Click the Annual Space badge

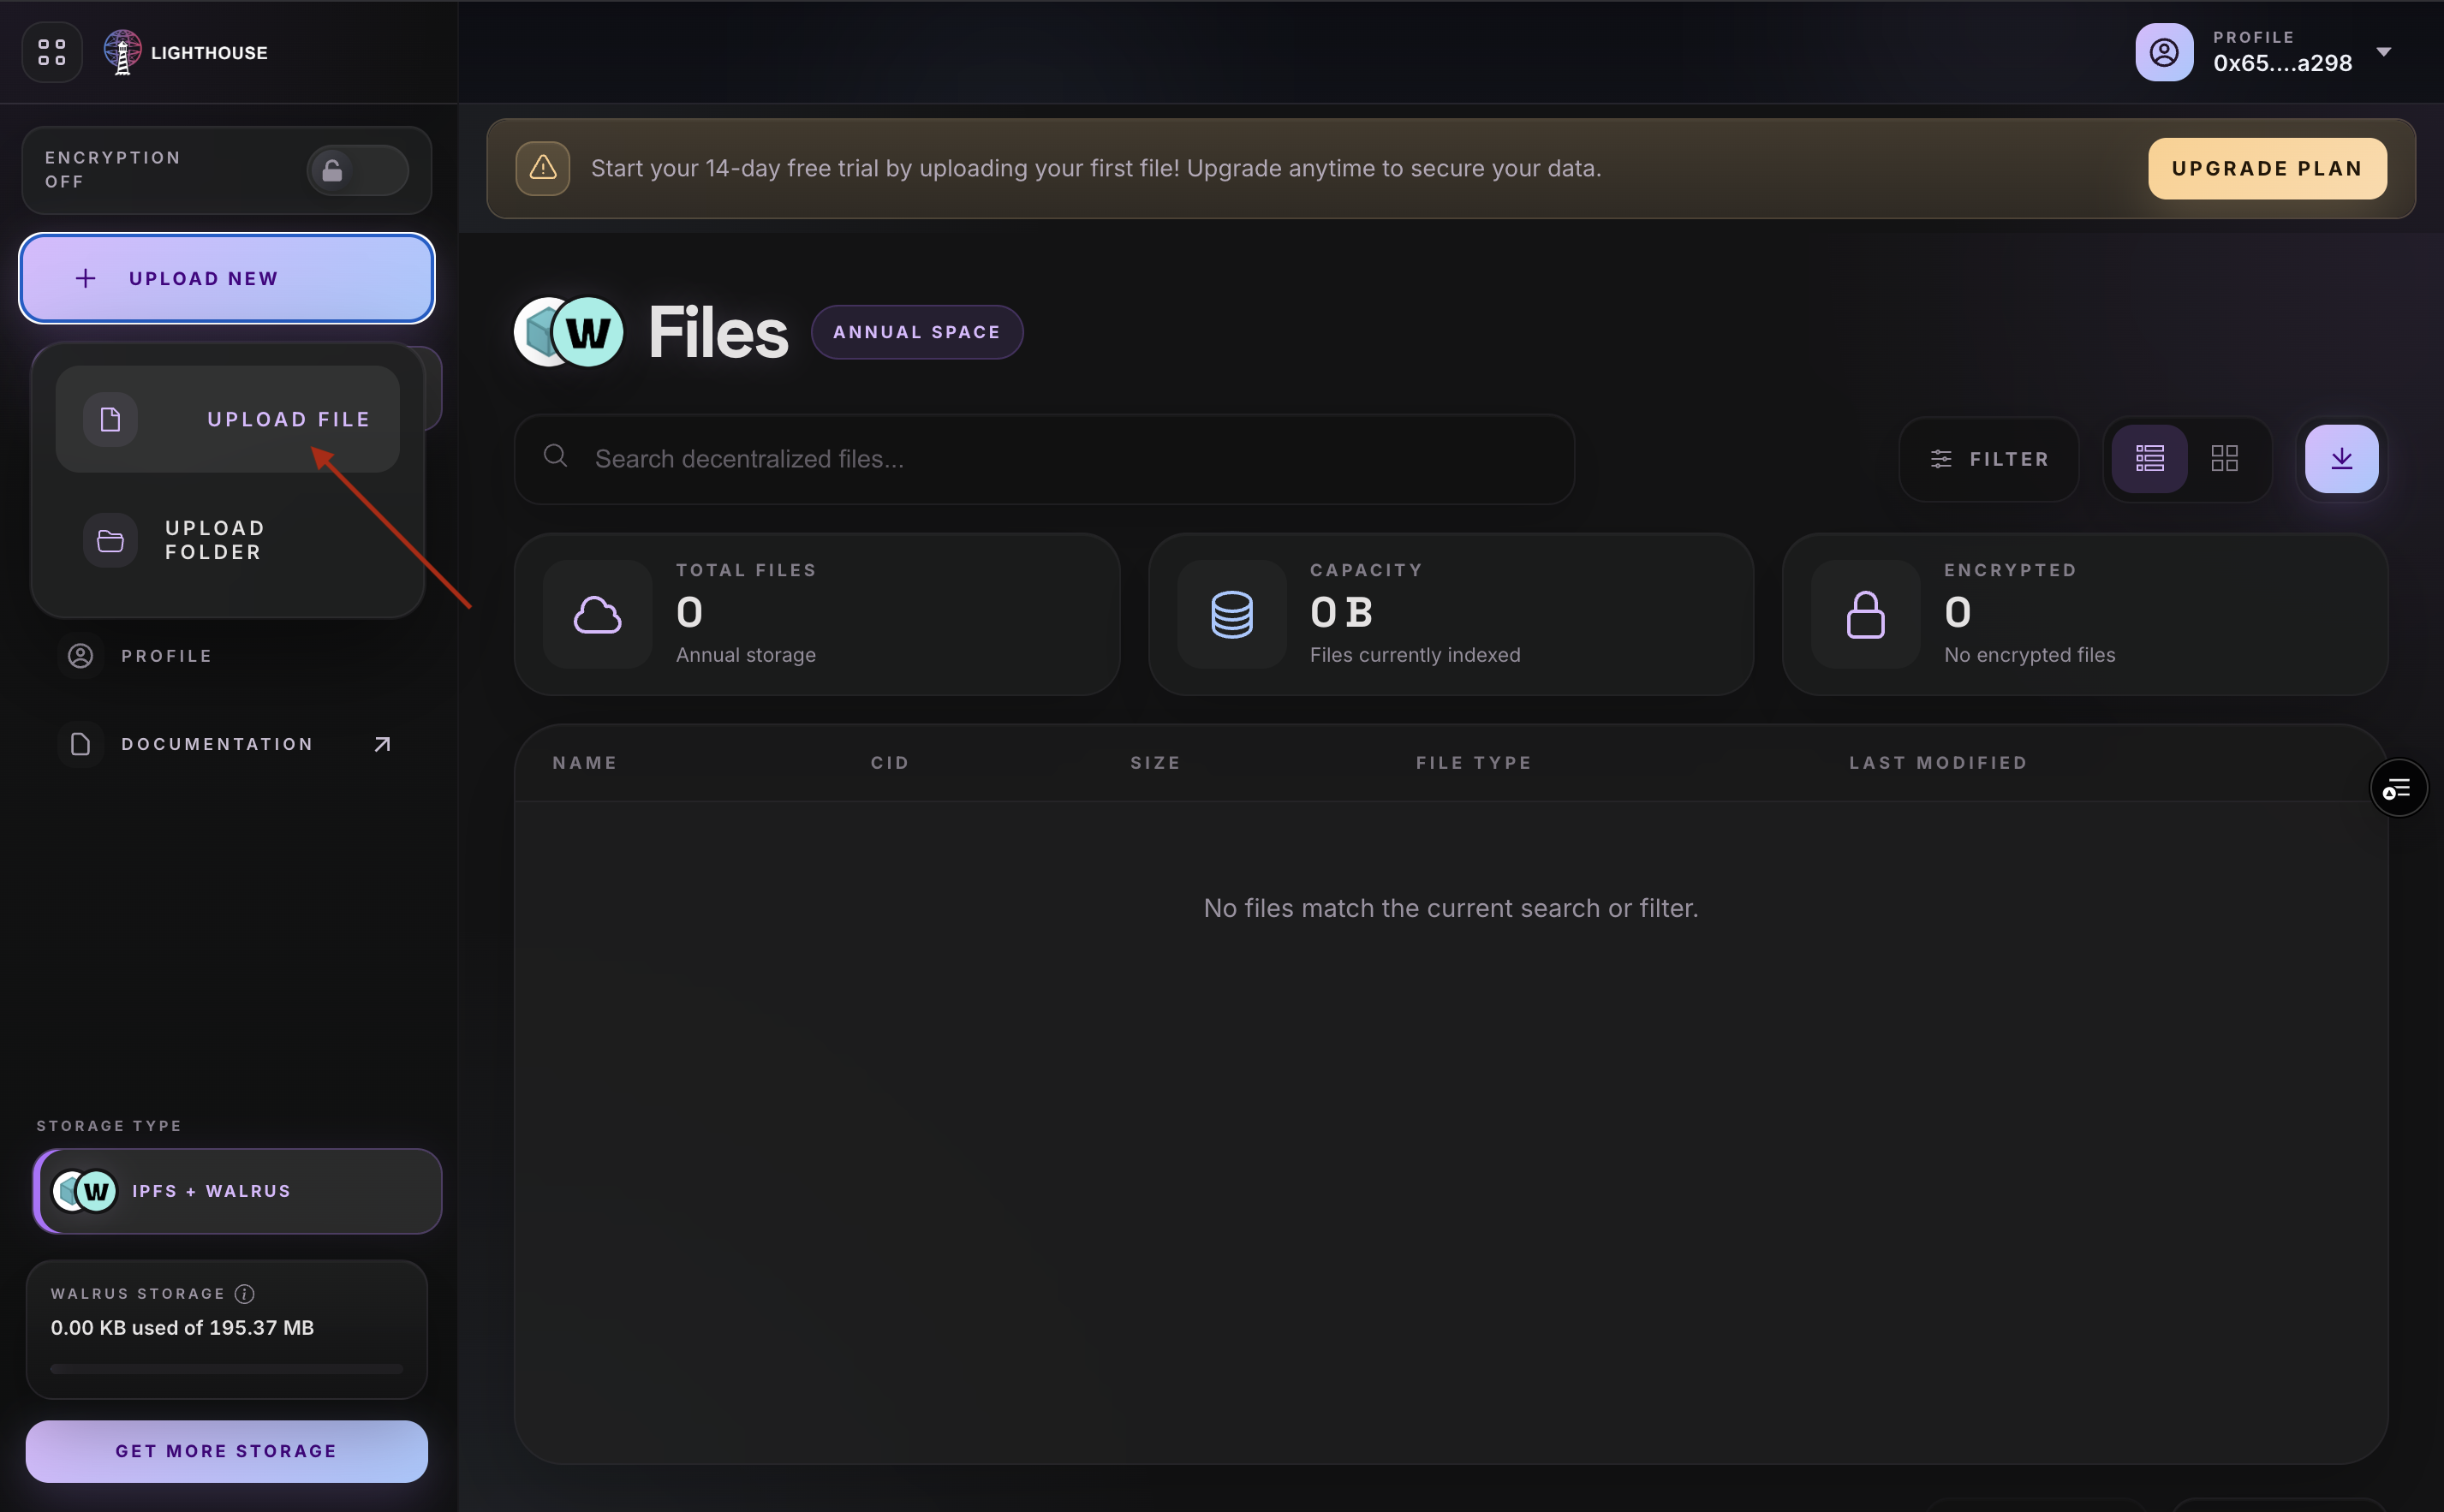[x=917, y=332]
